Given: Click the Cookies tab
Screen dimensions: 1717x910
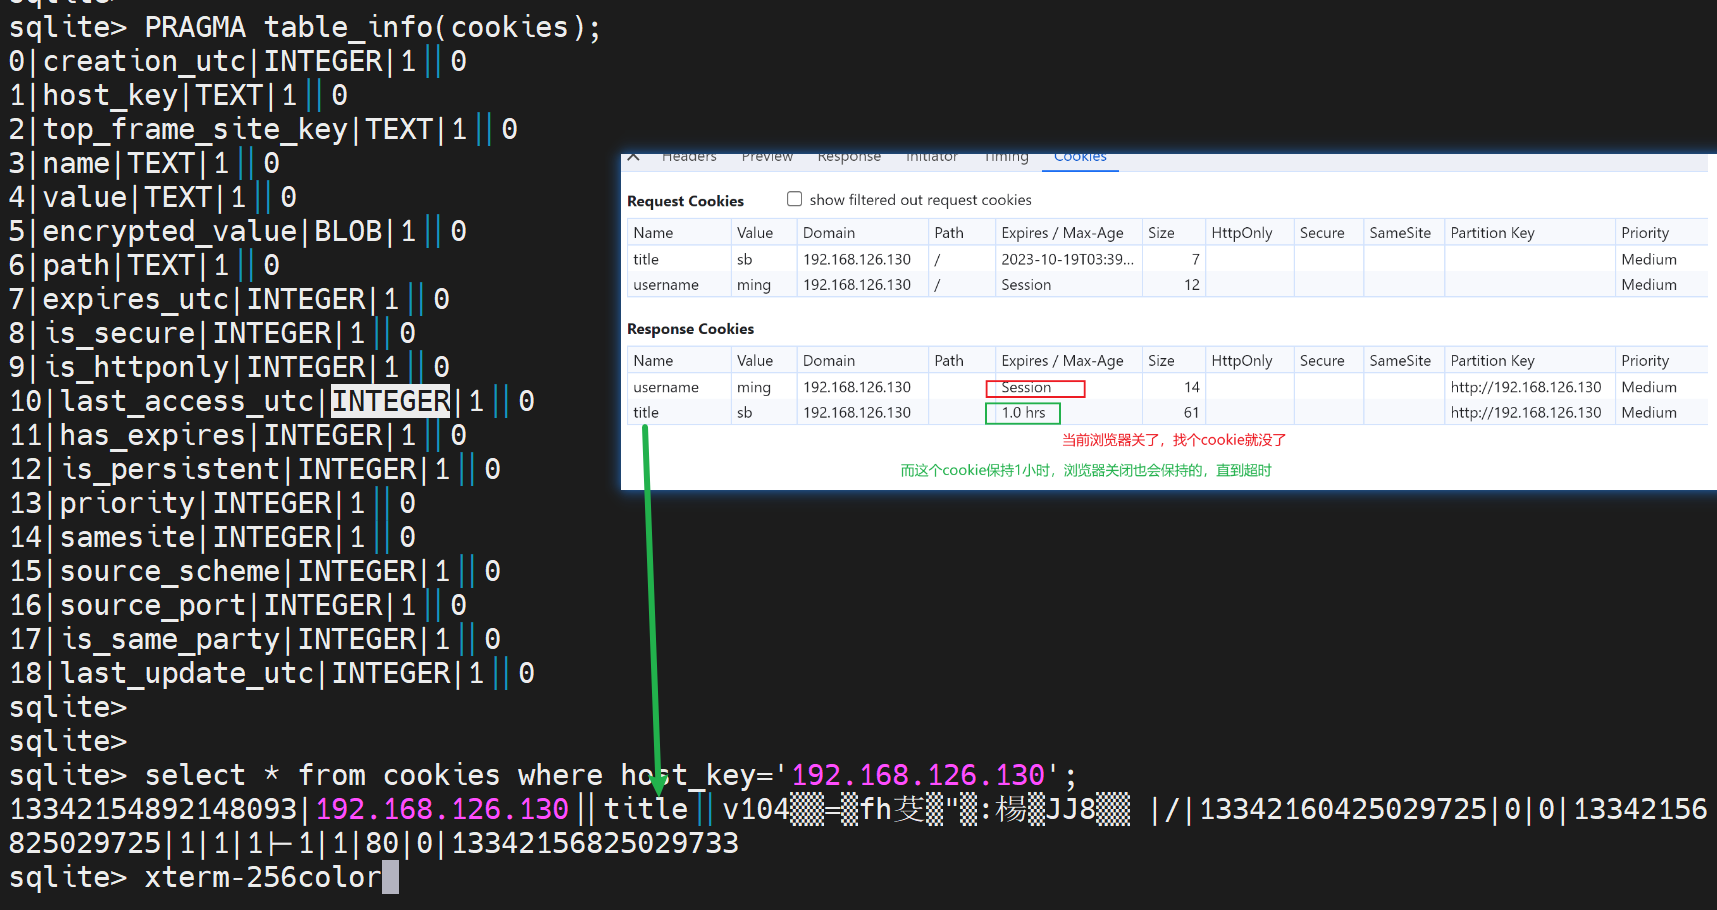Looking at the screenshot, I should coord(1080,158).
